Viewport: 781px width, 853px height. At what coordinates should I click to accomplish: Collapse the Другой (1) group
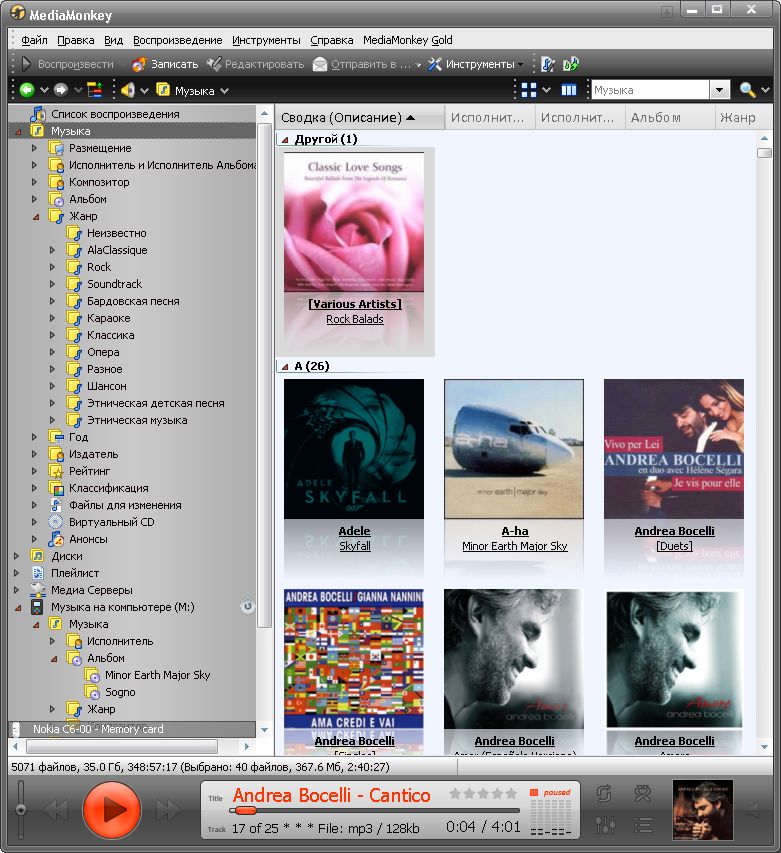tap(284, 139)
